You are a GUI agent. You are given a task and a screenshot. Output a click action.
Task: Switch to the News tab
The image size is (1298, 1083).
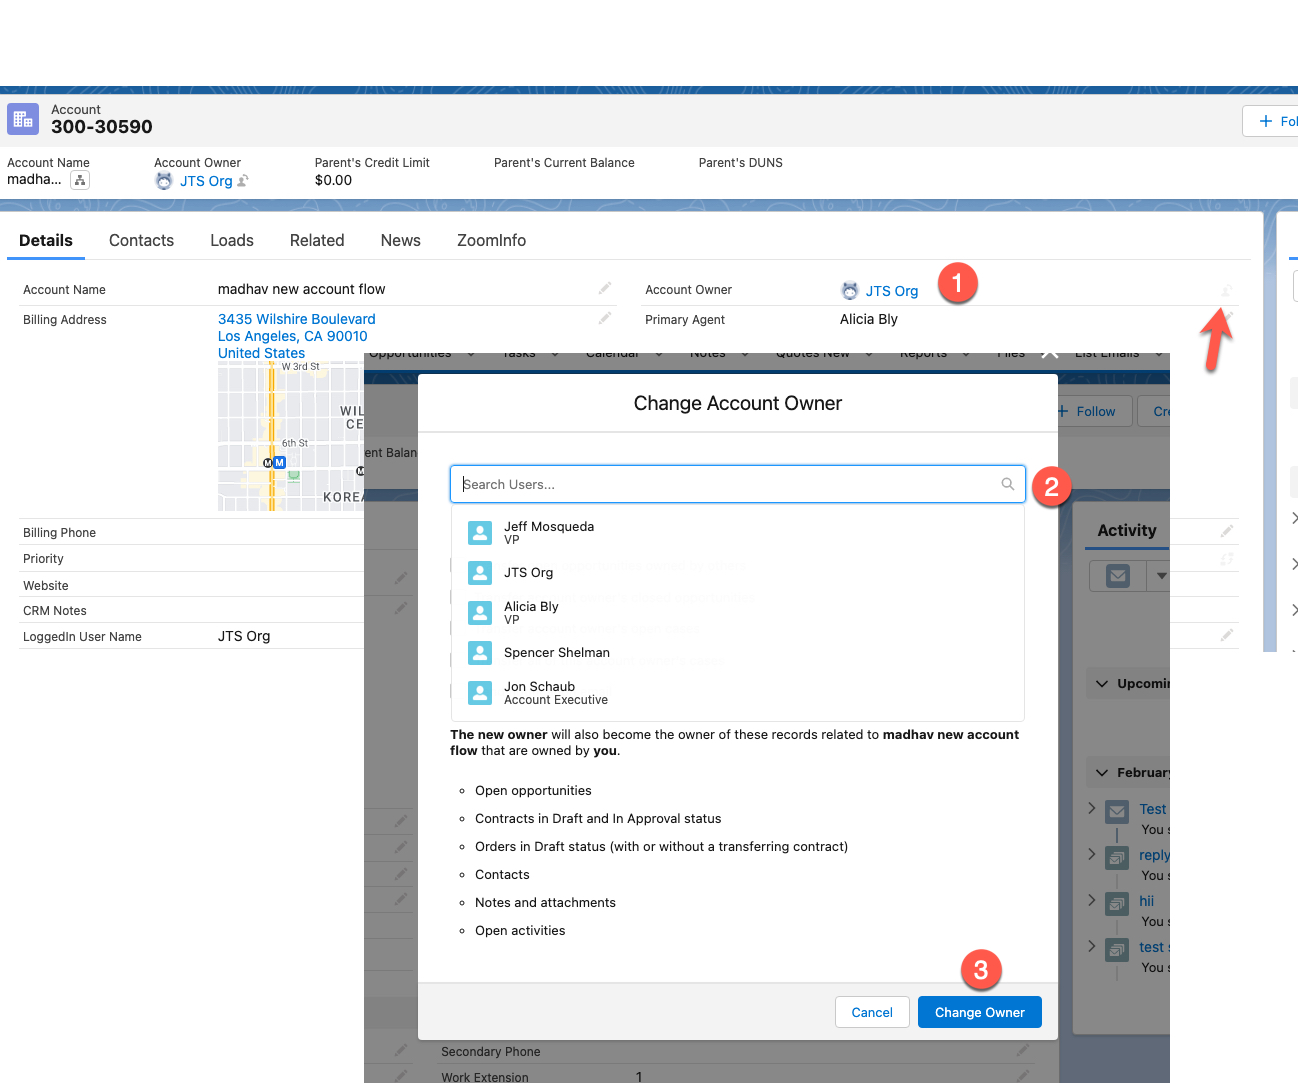[401, 240]
